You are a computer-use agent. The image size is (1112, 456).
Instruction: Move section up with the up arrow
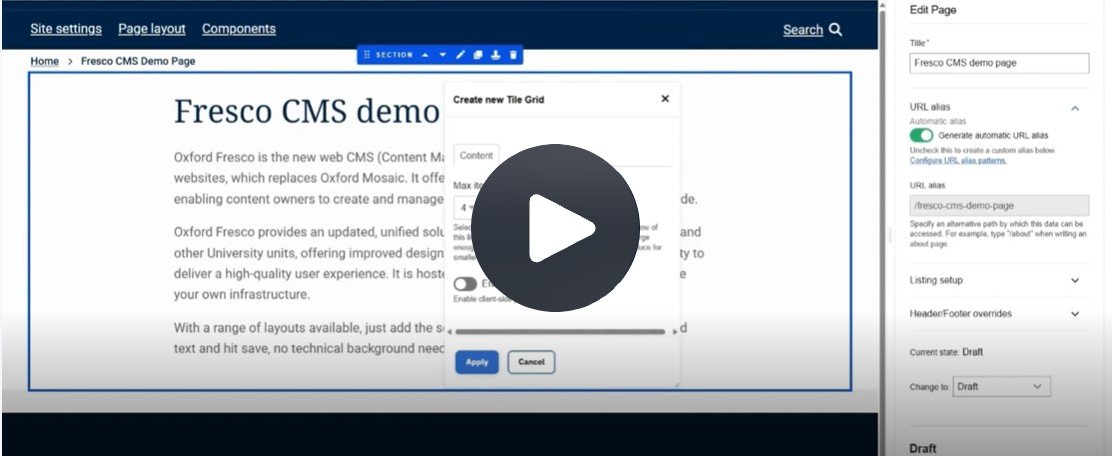tap(425, 55)
